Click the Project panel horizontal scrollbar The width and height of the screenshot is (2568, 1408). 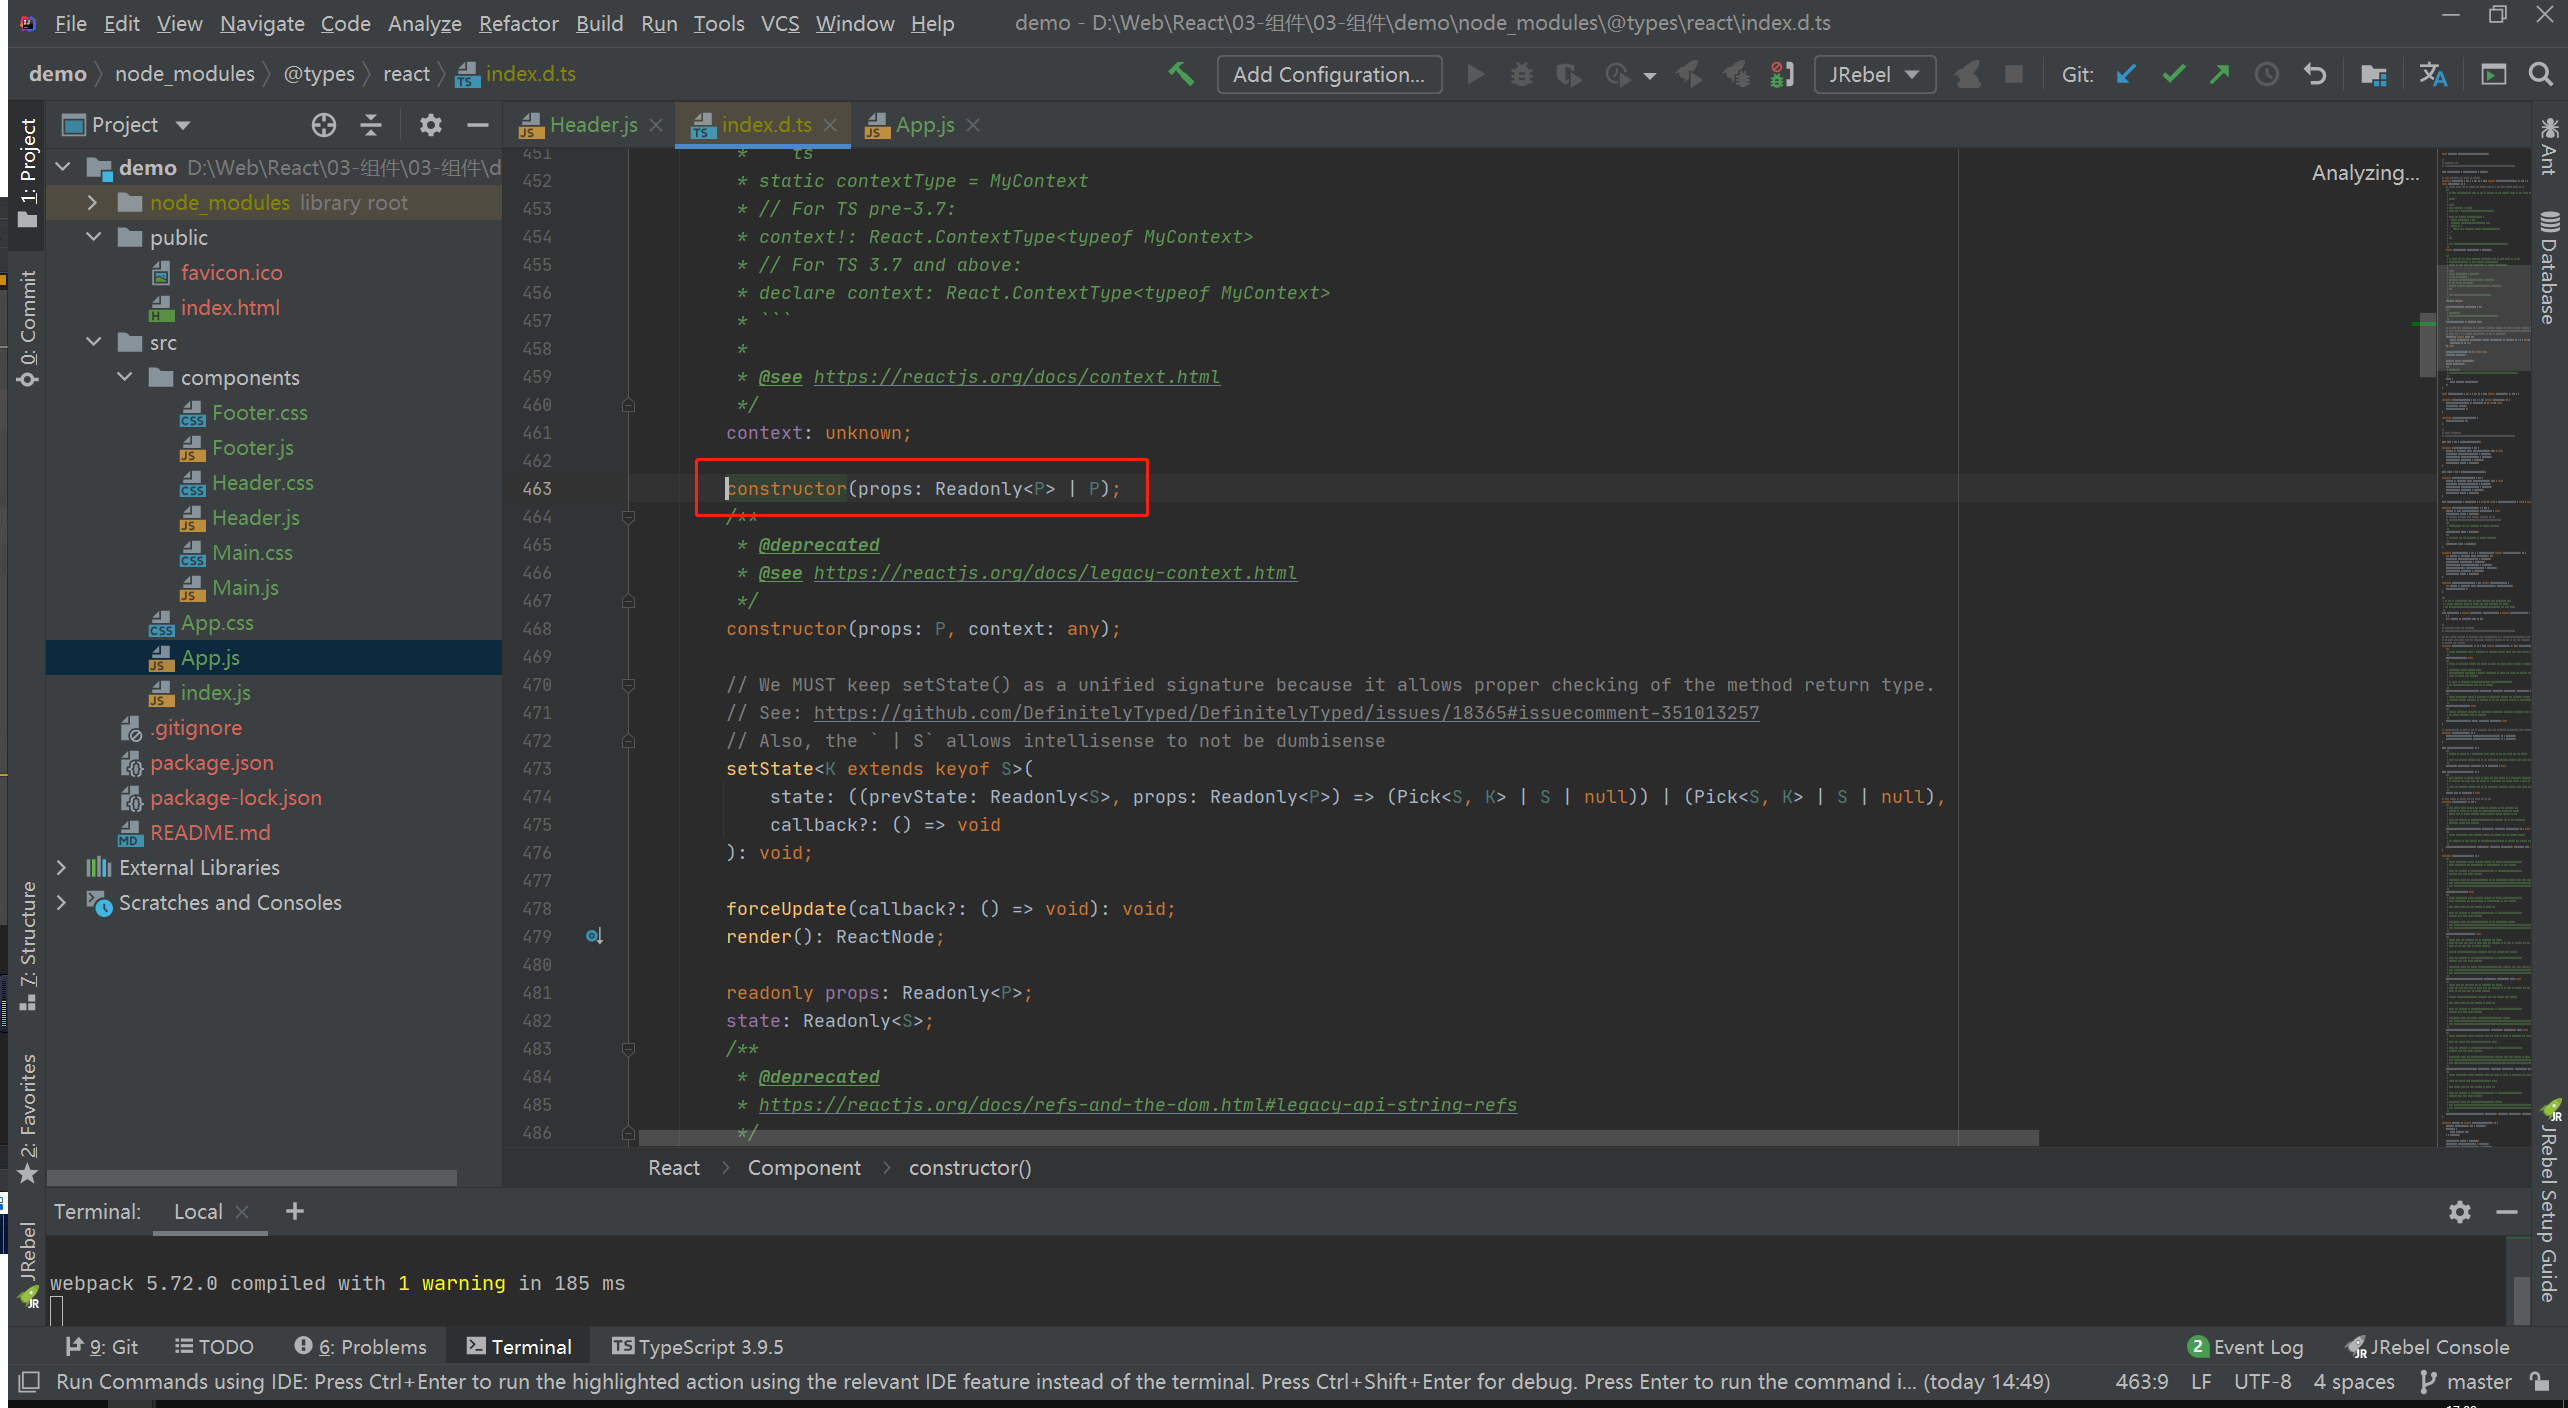pos(252,1178)
